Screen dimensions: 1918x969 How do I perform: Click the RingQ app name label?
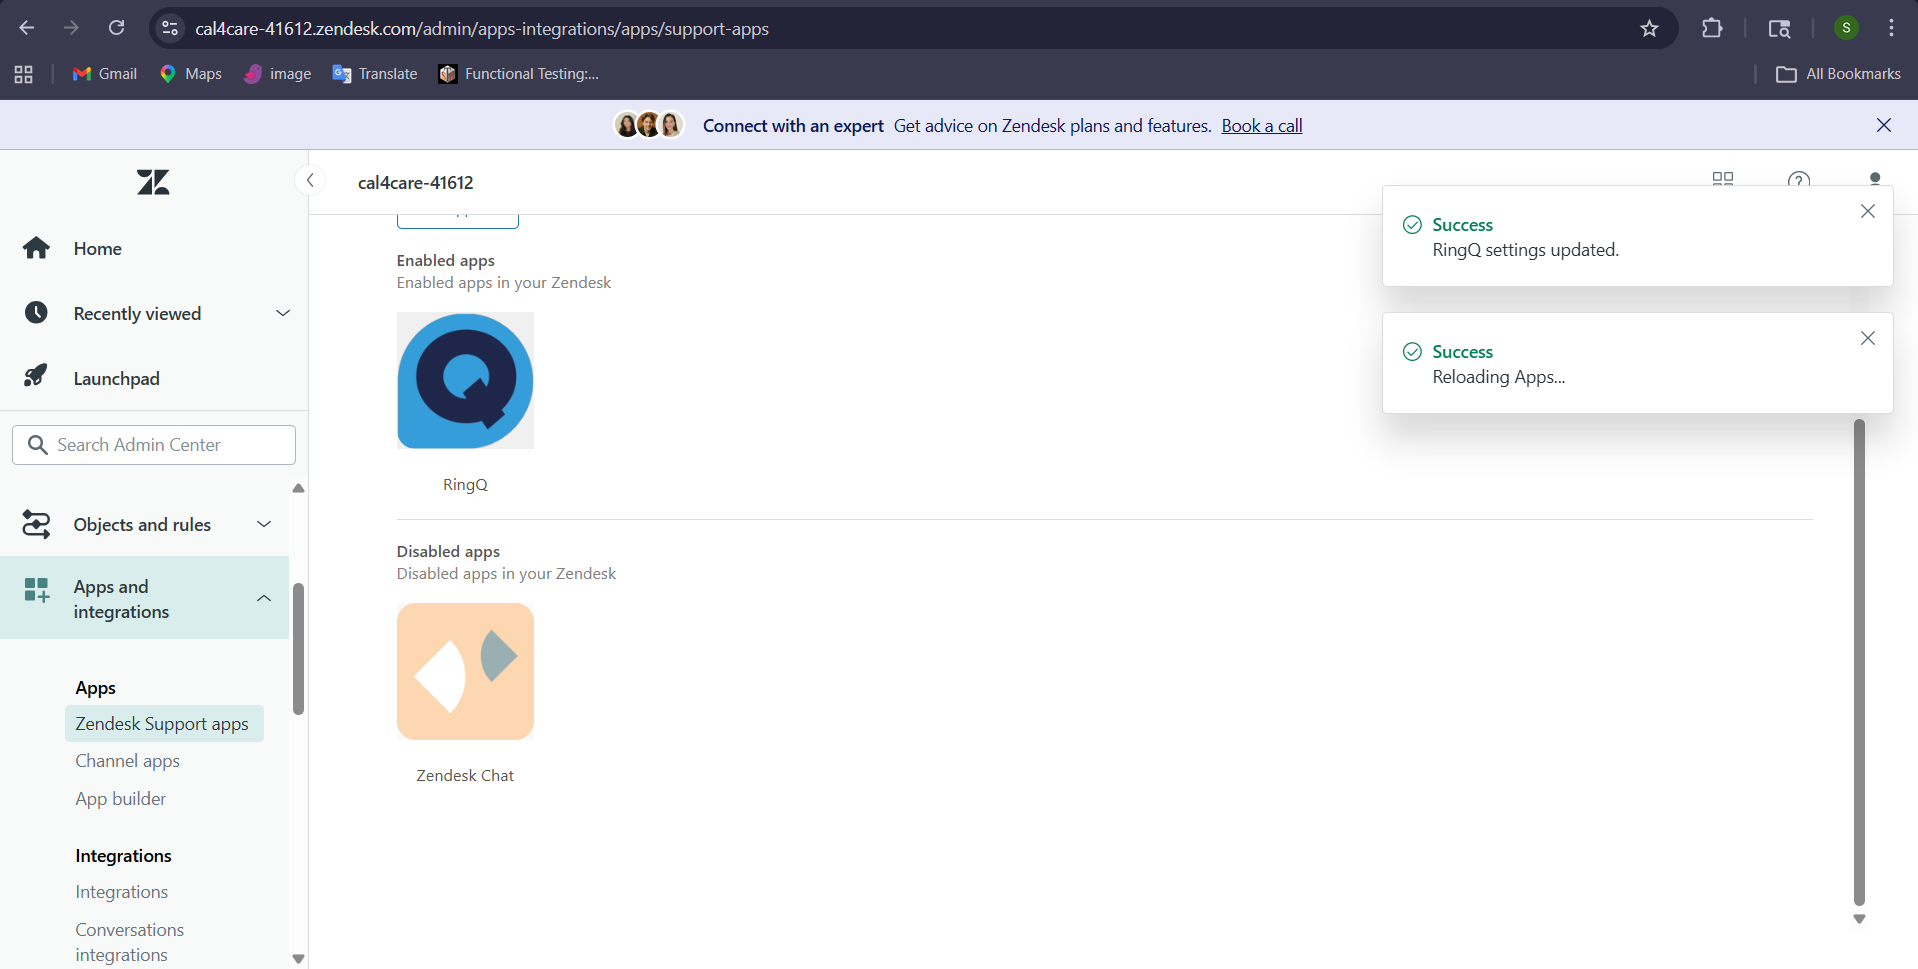(465, 485)
